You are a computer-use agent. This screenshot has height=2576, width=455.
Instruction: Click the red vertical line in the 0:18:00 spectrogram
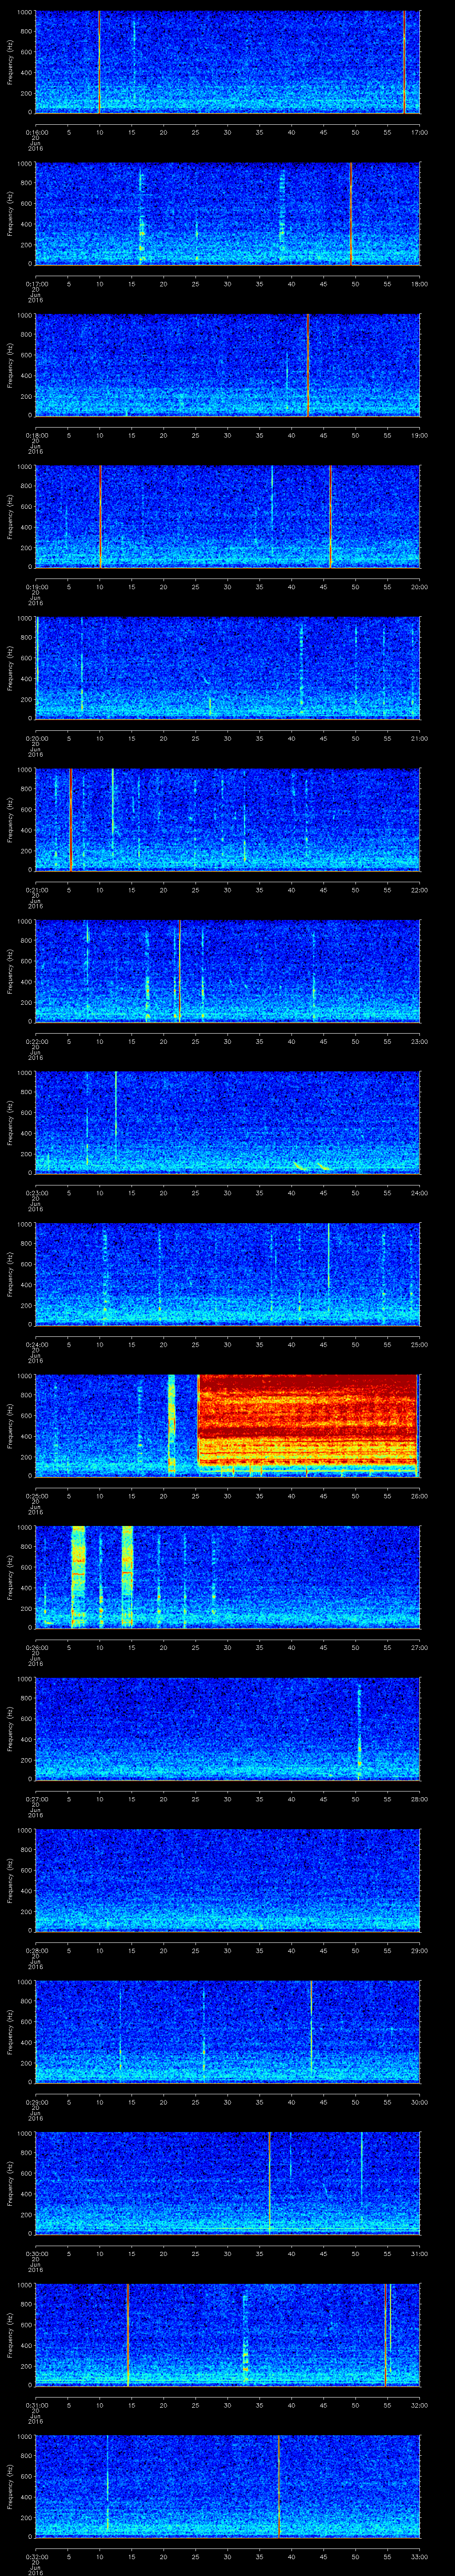308,364
